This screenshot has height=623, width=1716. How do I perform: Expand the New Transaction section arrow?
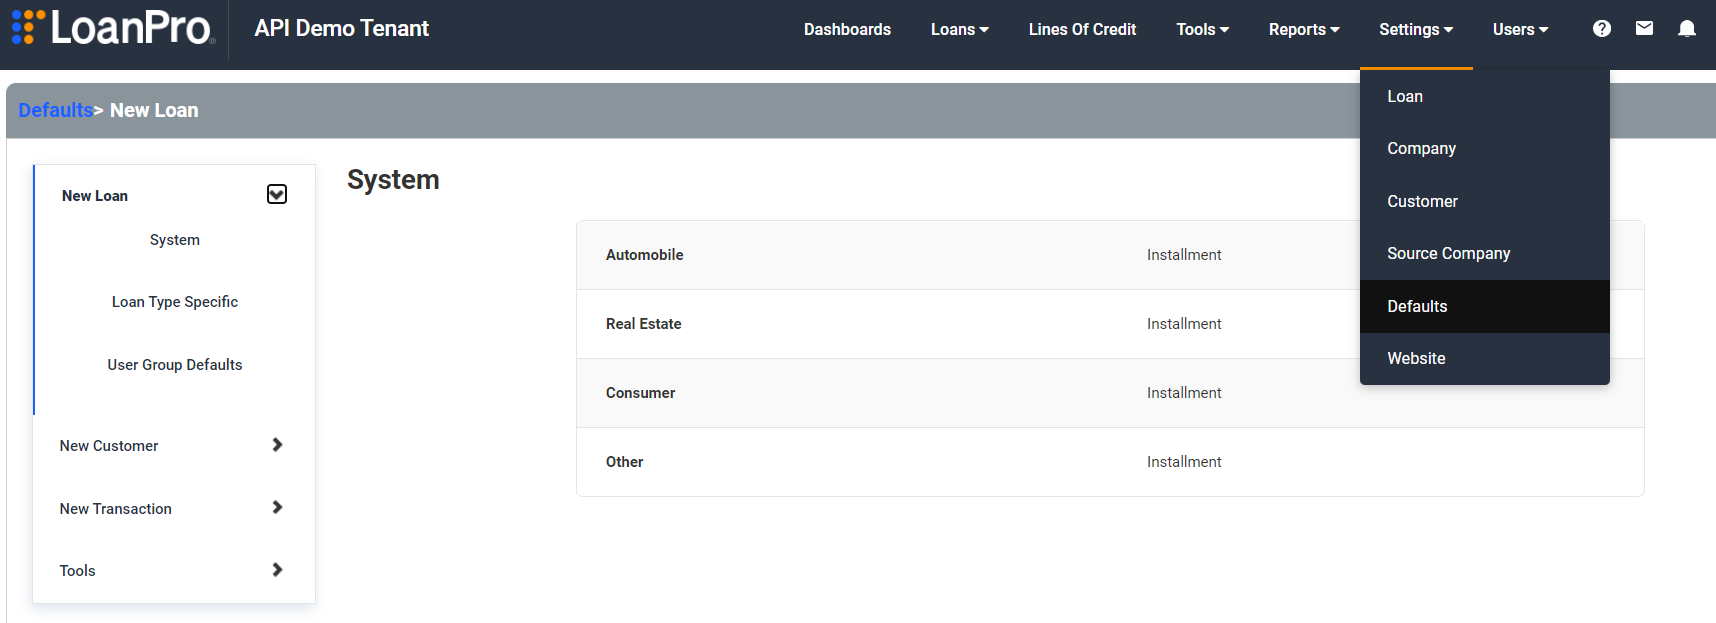pos(277,508)
